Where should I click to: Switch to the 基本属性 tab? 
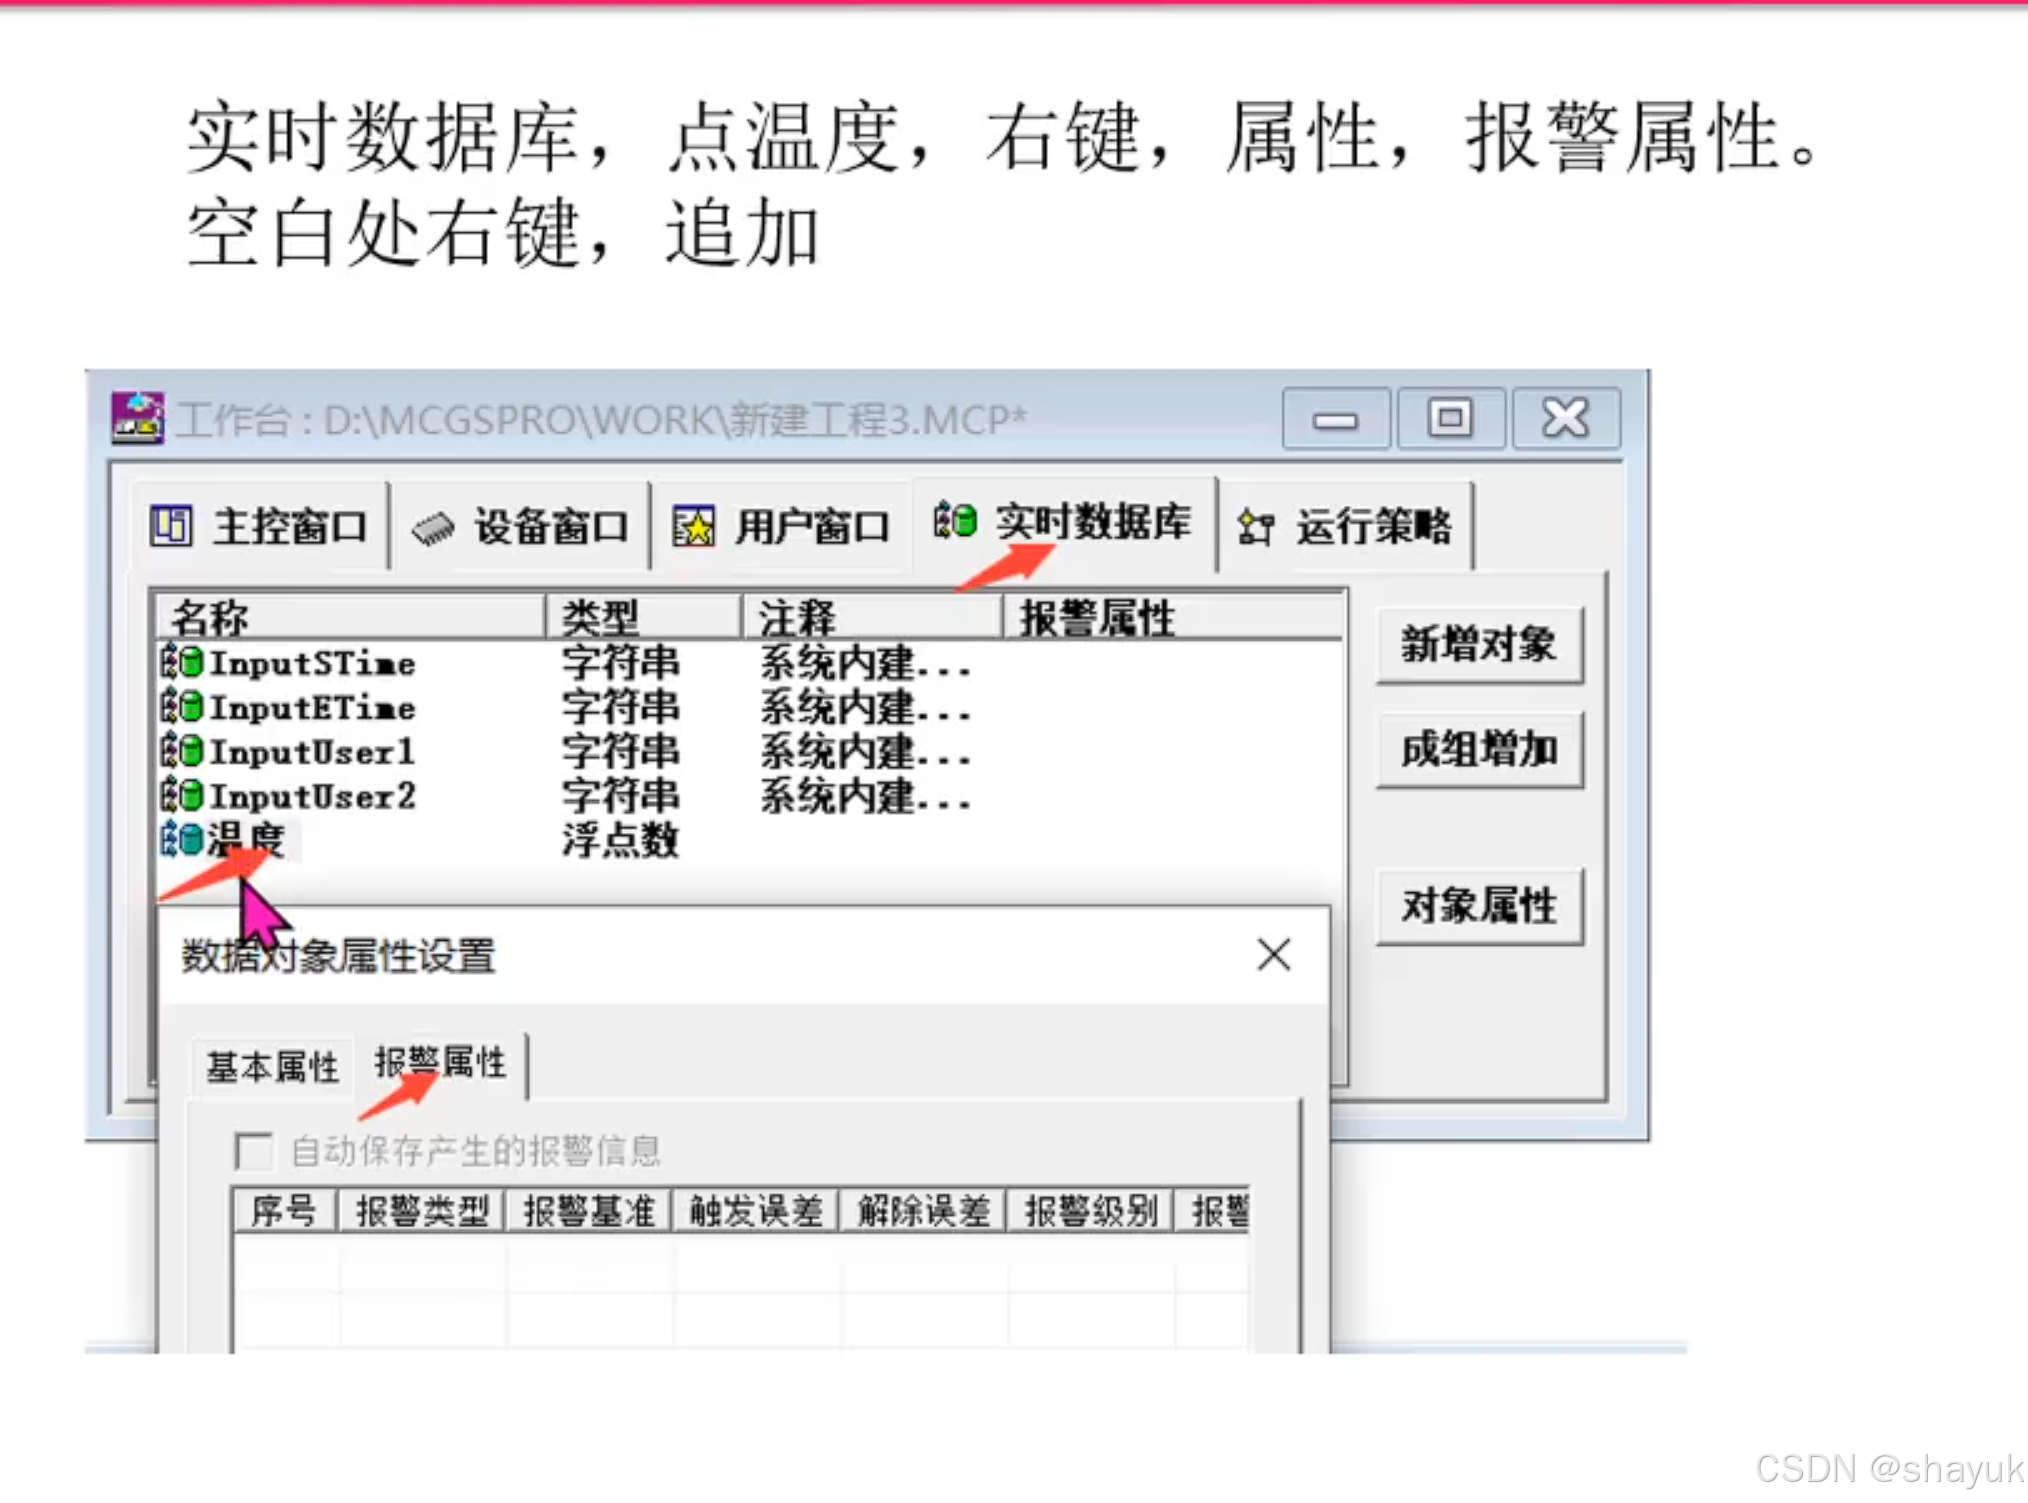272,1067
